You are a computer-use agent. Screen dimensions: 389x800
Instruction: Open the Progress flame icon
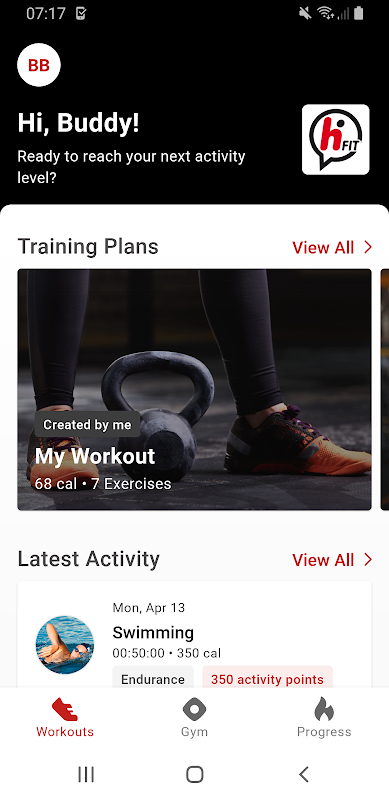tap(324, 709)
